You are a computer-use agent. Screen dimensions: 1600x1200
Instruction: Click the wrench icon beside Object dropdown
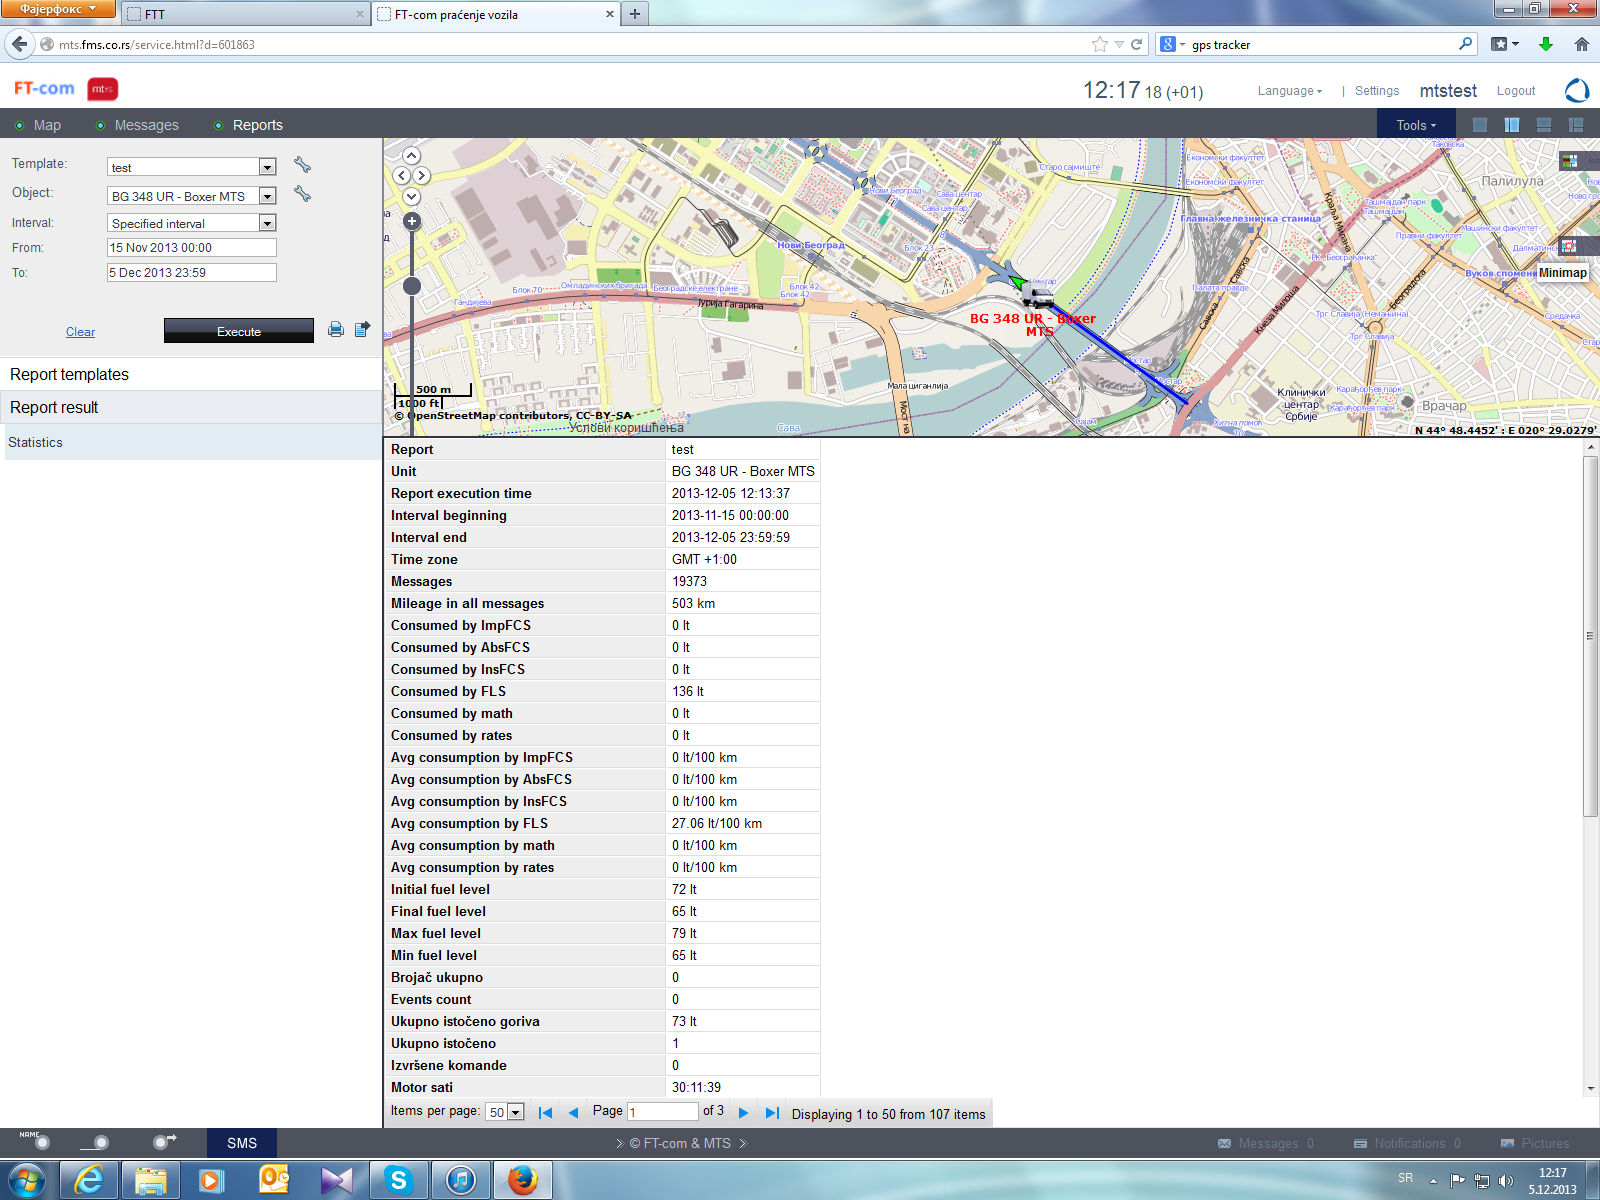302,194
